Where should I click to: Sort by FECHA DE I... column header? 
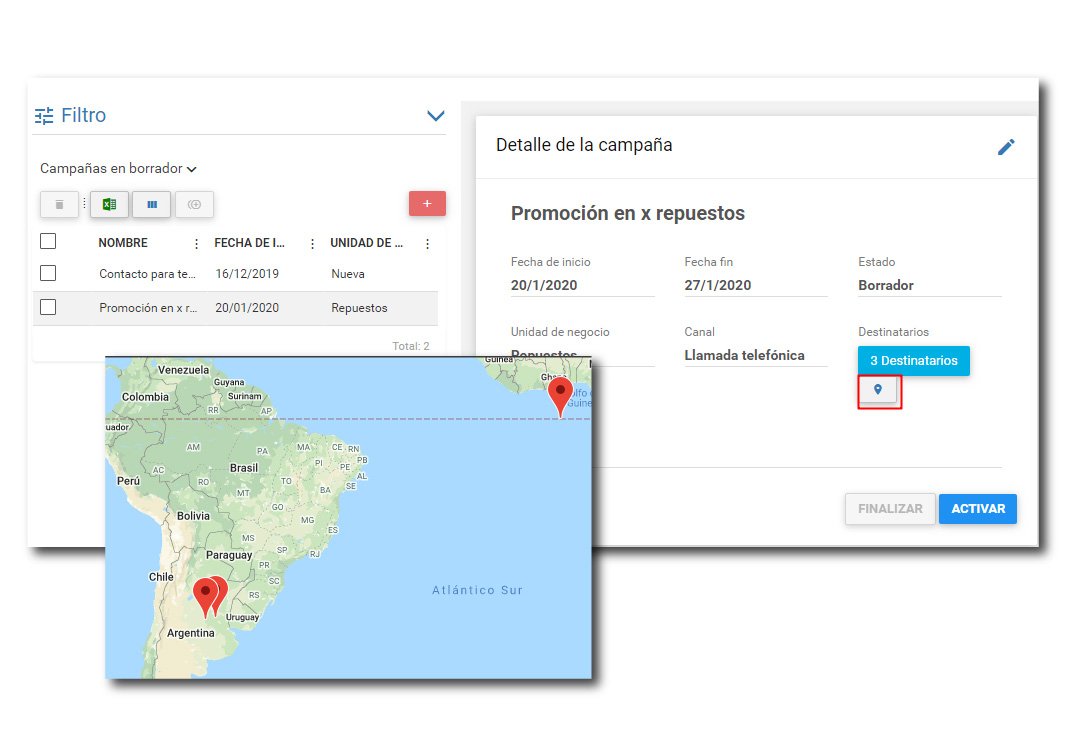[x=249, y=243]
